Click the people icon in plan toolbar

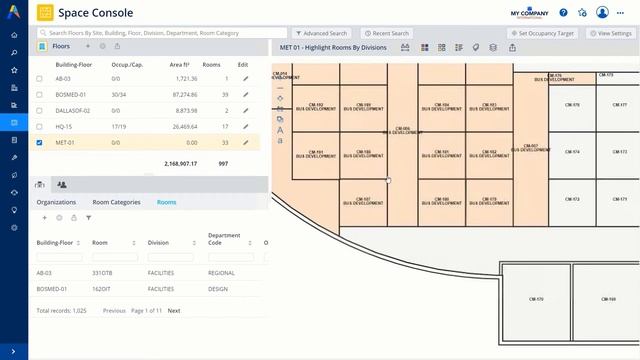click(405, 48)
